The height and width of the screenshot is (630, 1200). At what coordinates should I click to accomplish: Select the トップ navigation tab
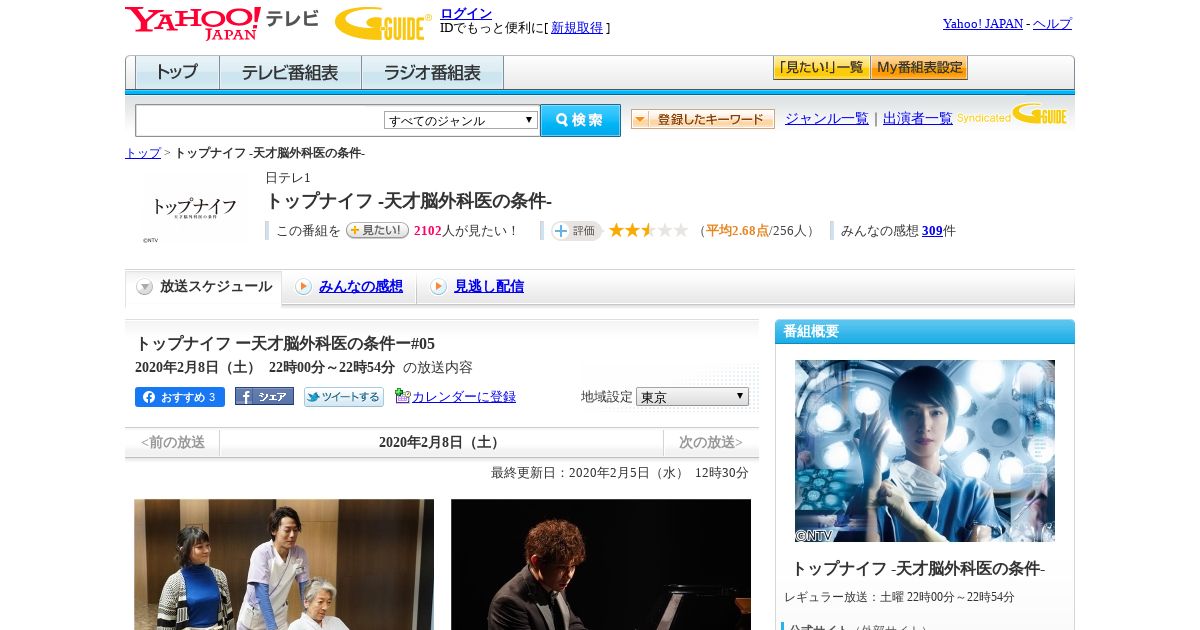click(177, 72)
